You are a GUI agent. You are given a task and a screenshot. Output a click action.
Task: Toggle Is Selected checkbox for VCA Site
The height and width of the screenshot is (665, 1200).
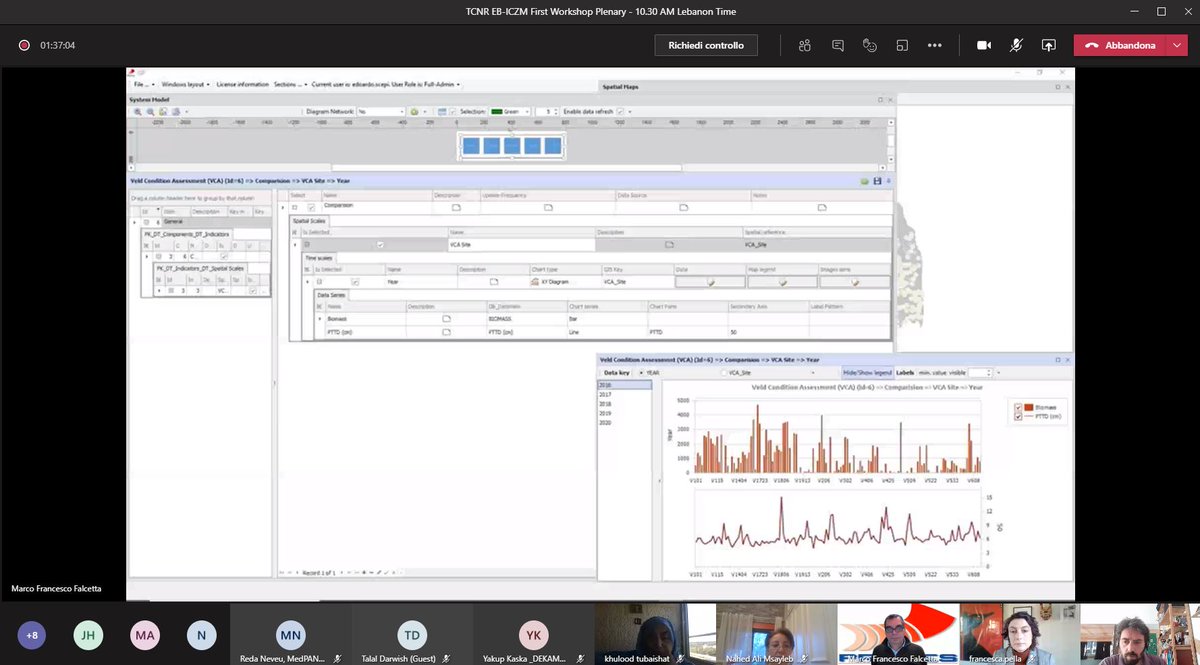click(x=380, y=244)
